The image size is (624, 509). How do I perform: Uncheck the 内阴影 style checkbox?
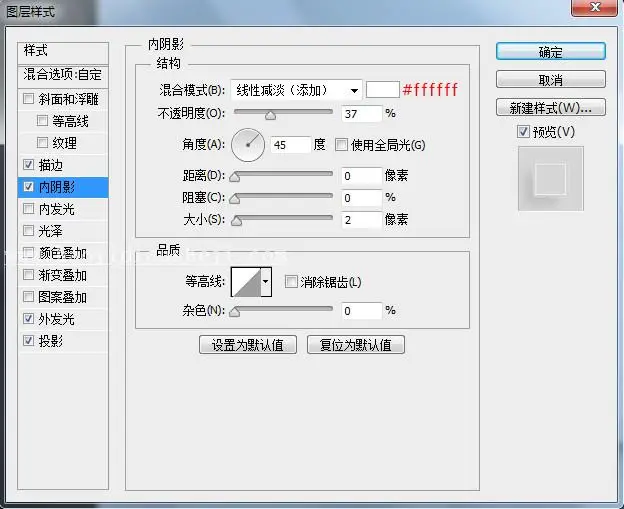[29, 186]
